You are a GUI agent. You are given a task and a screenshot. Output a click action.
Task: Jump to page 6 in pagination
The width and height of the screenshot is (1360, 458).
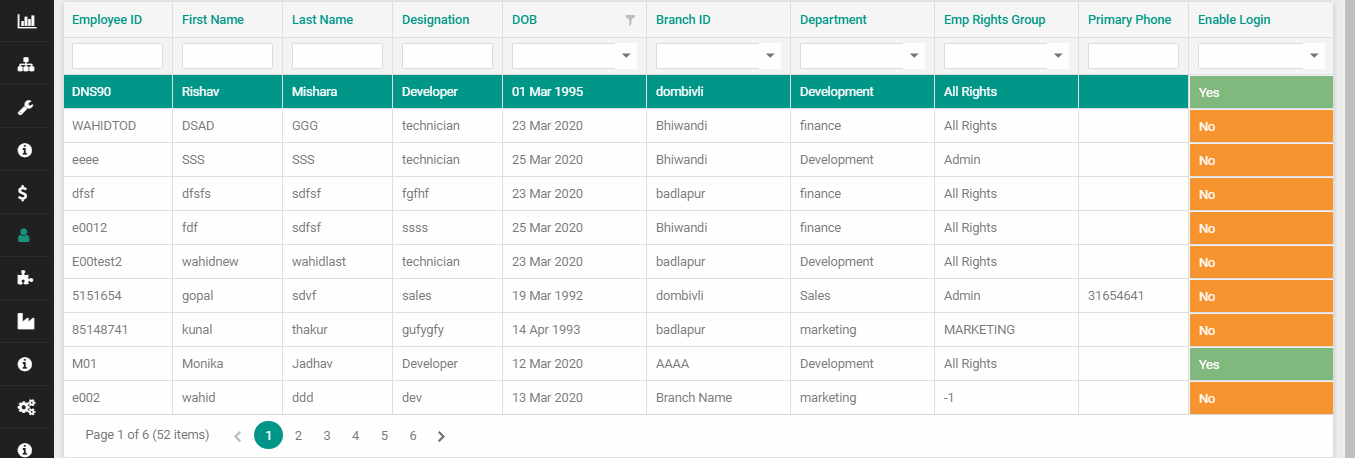412,436
